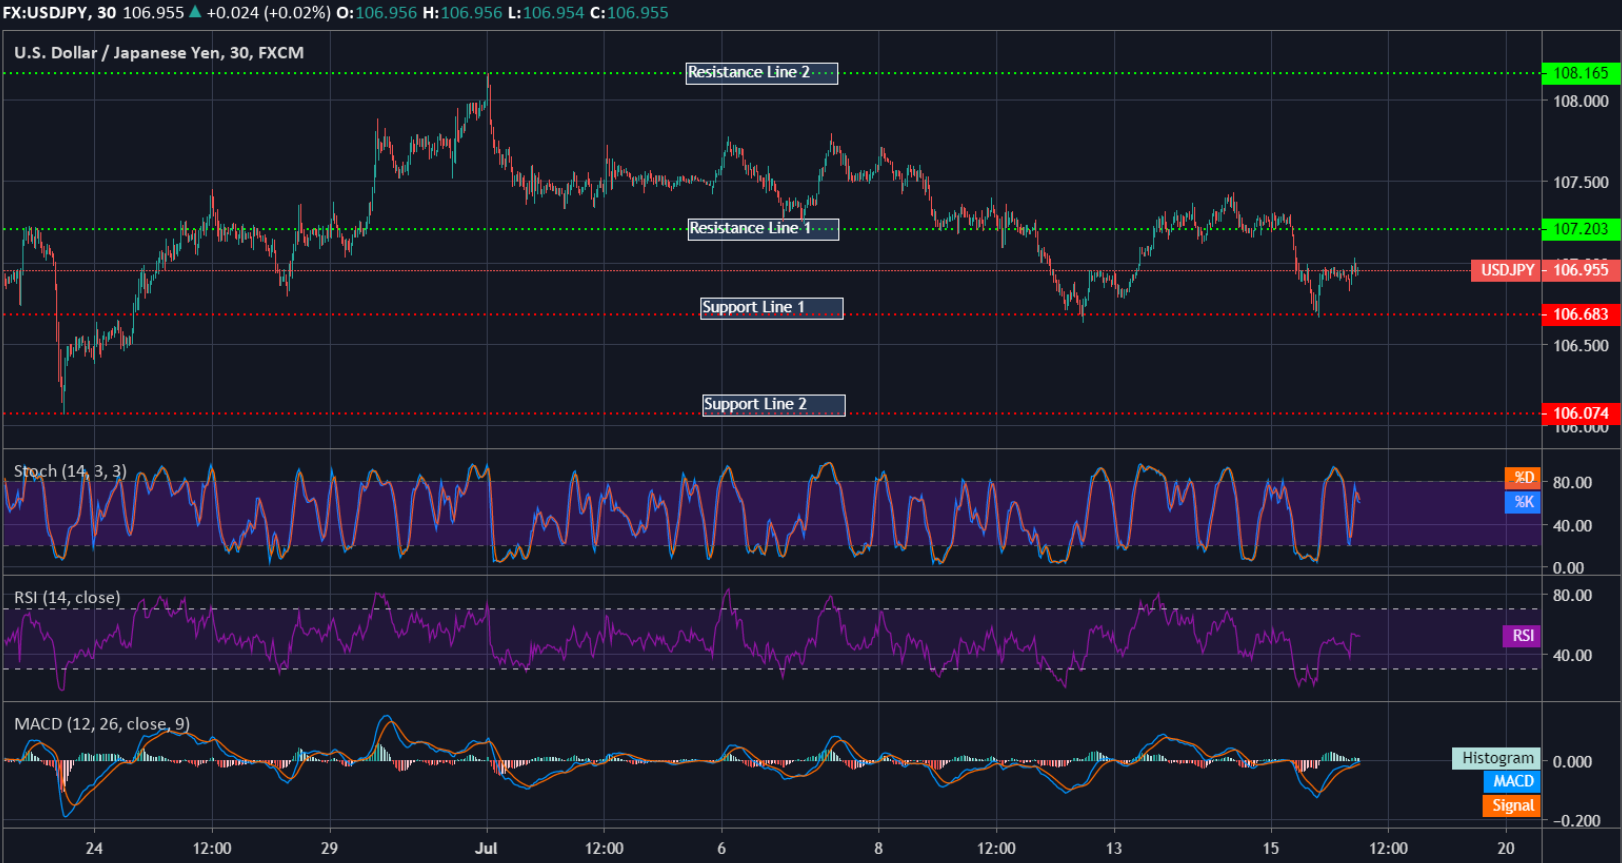Click the Jul date on time axis

point(486,848)
